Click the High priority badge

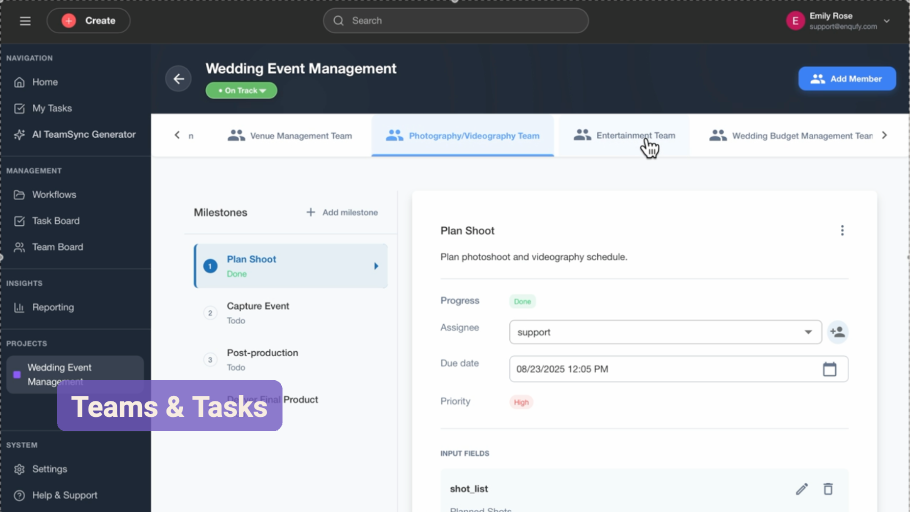(x=521, y=402)
